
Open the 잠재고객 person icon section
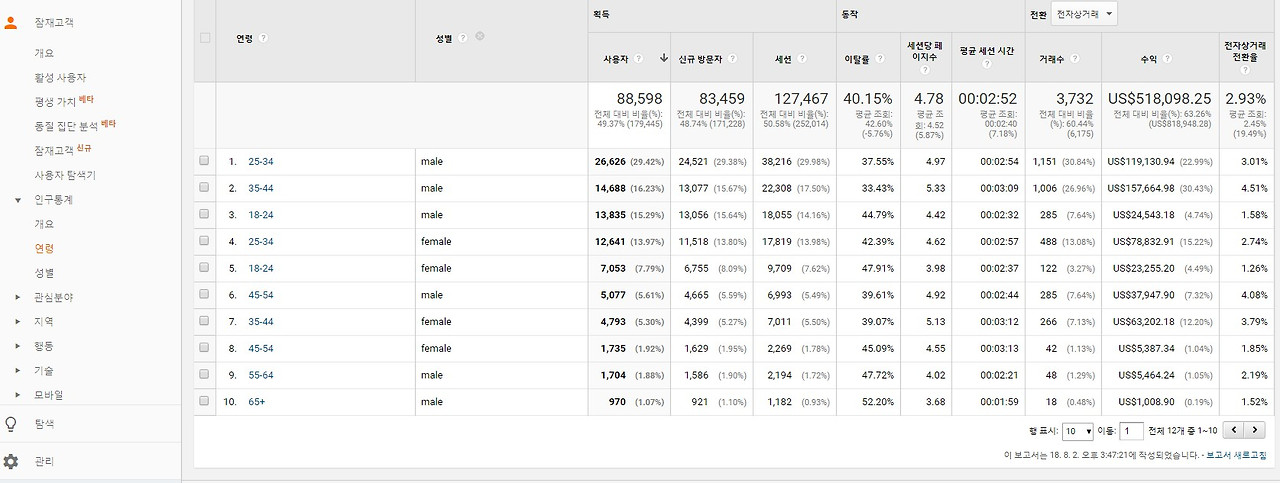tap(11, 22)
